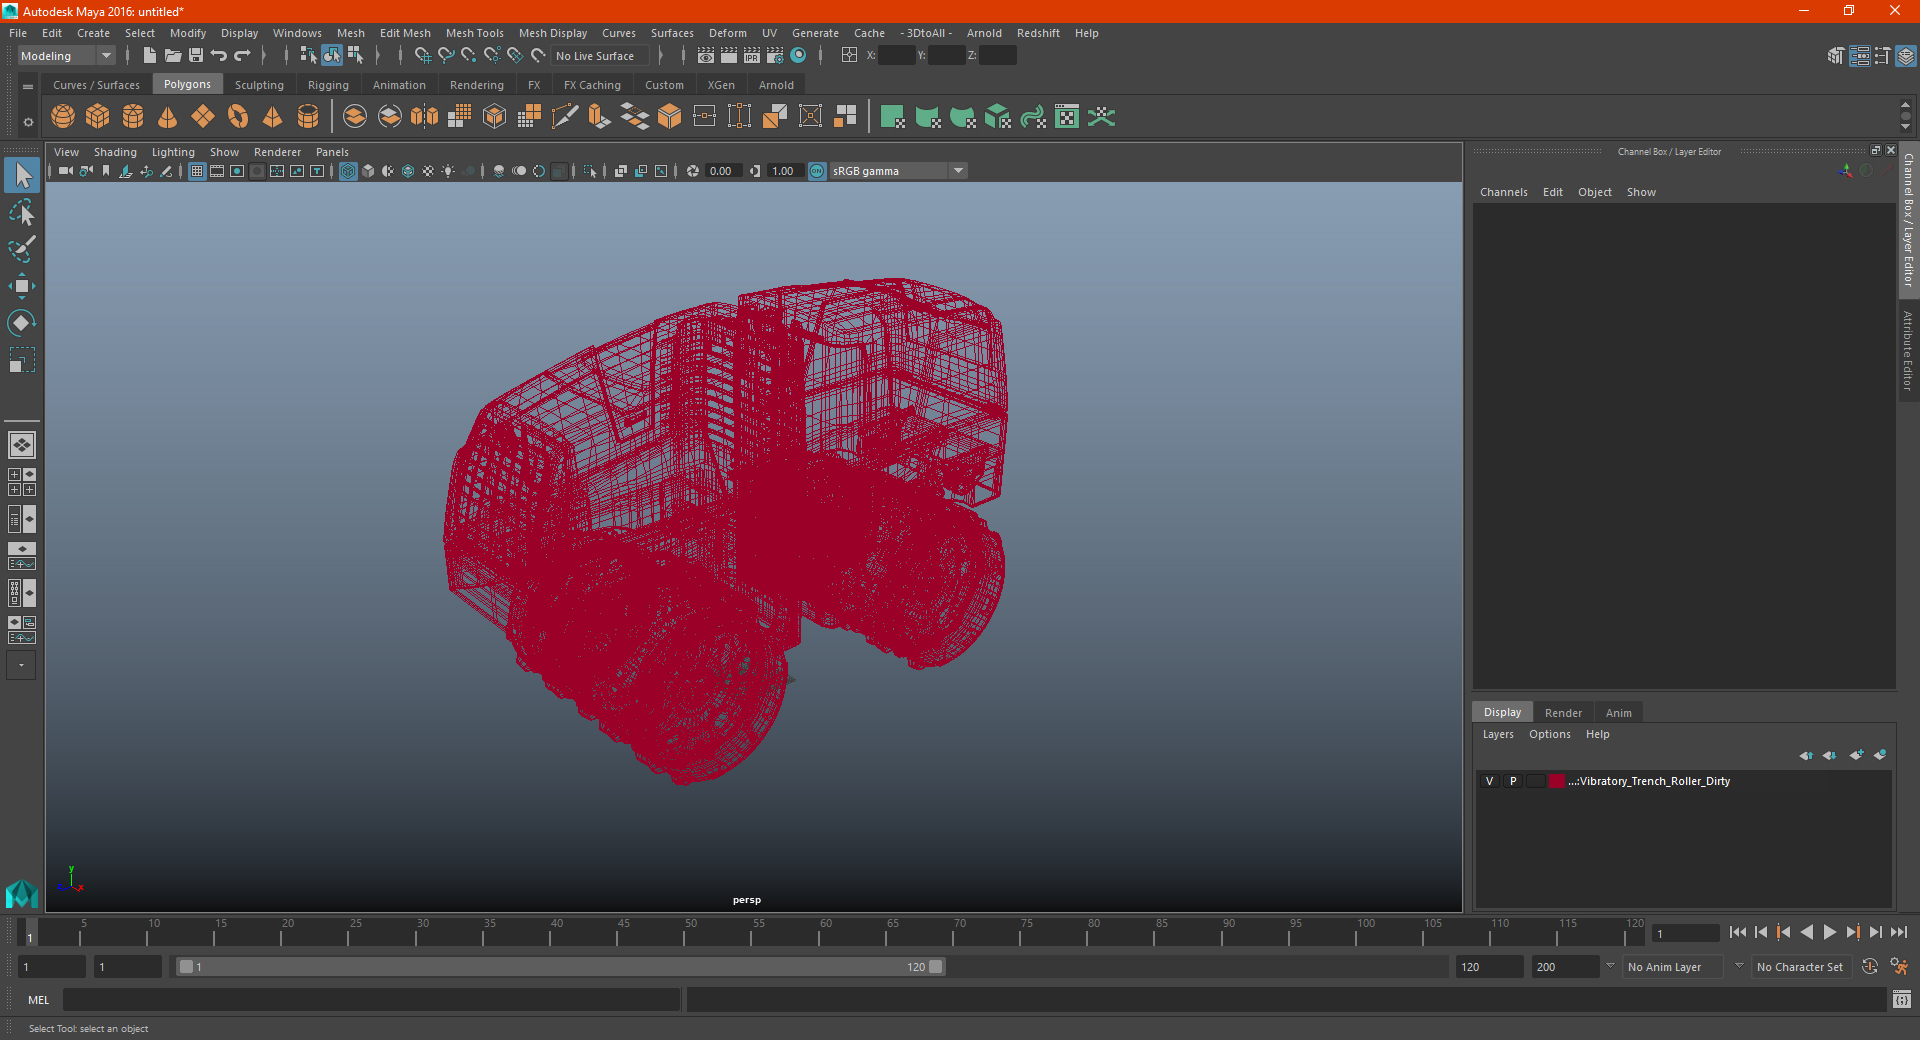Click the Save scene icon

196,56
